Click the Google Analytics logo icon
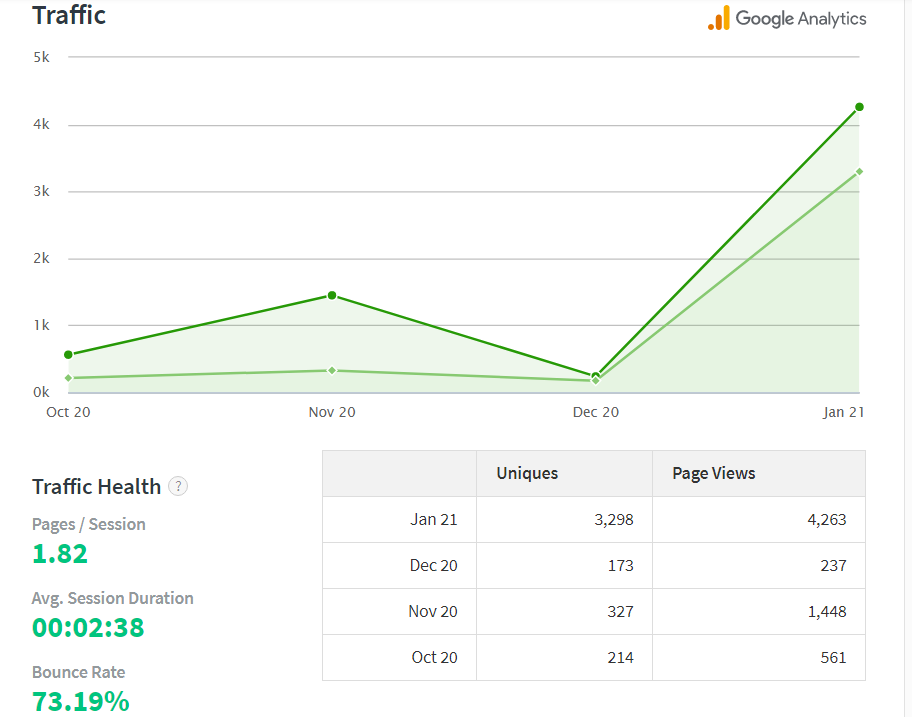The width and height of the screenshot is (912, 717). (x=719, y=18)
